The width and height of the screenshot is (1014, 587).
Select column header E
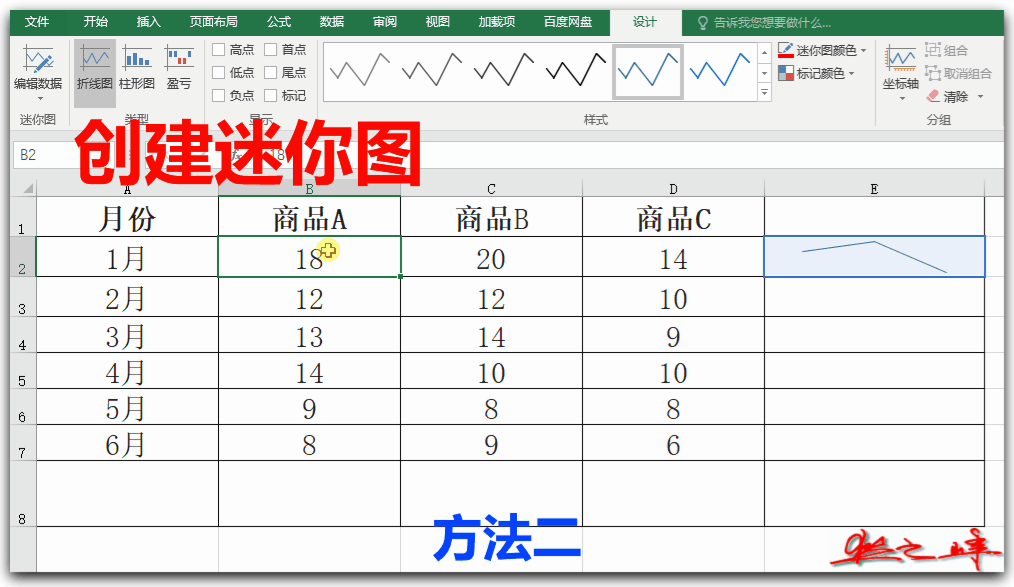874,189
